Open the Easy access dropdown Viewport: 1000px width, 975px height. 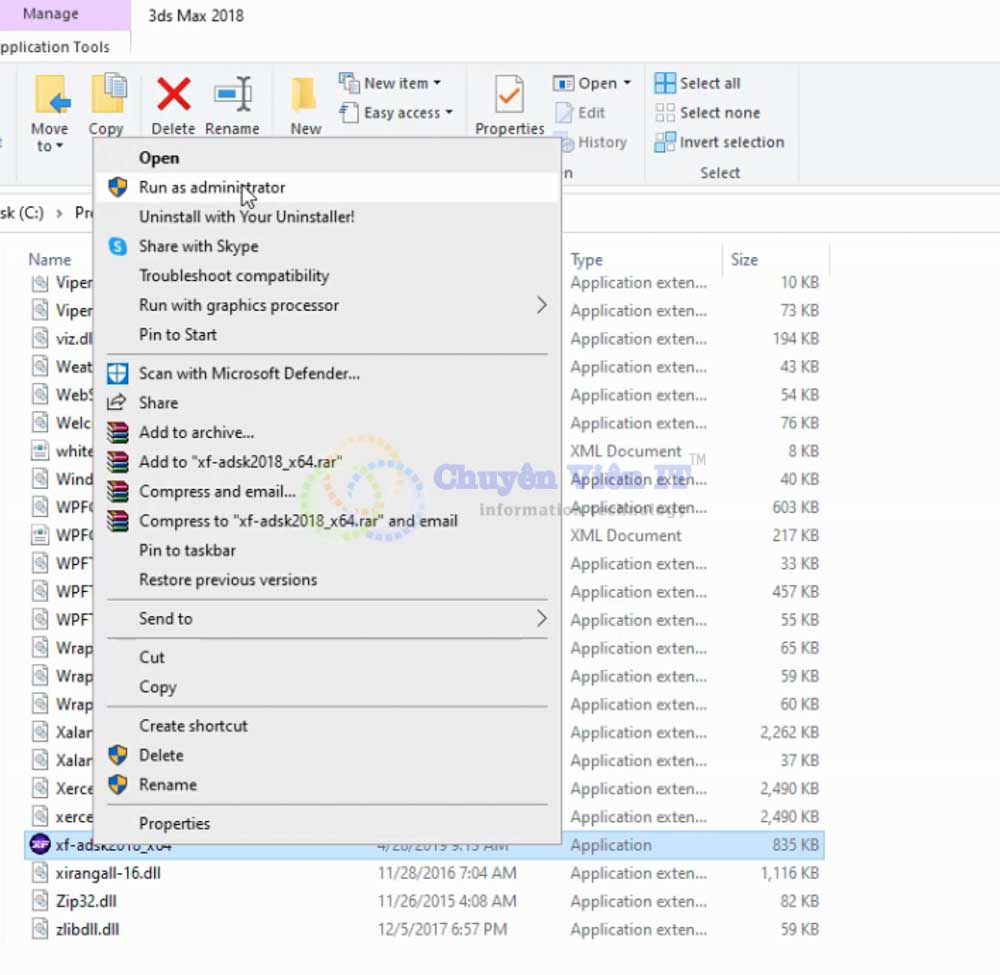pyautogui.click(x=396, y=112)
